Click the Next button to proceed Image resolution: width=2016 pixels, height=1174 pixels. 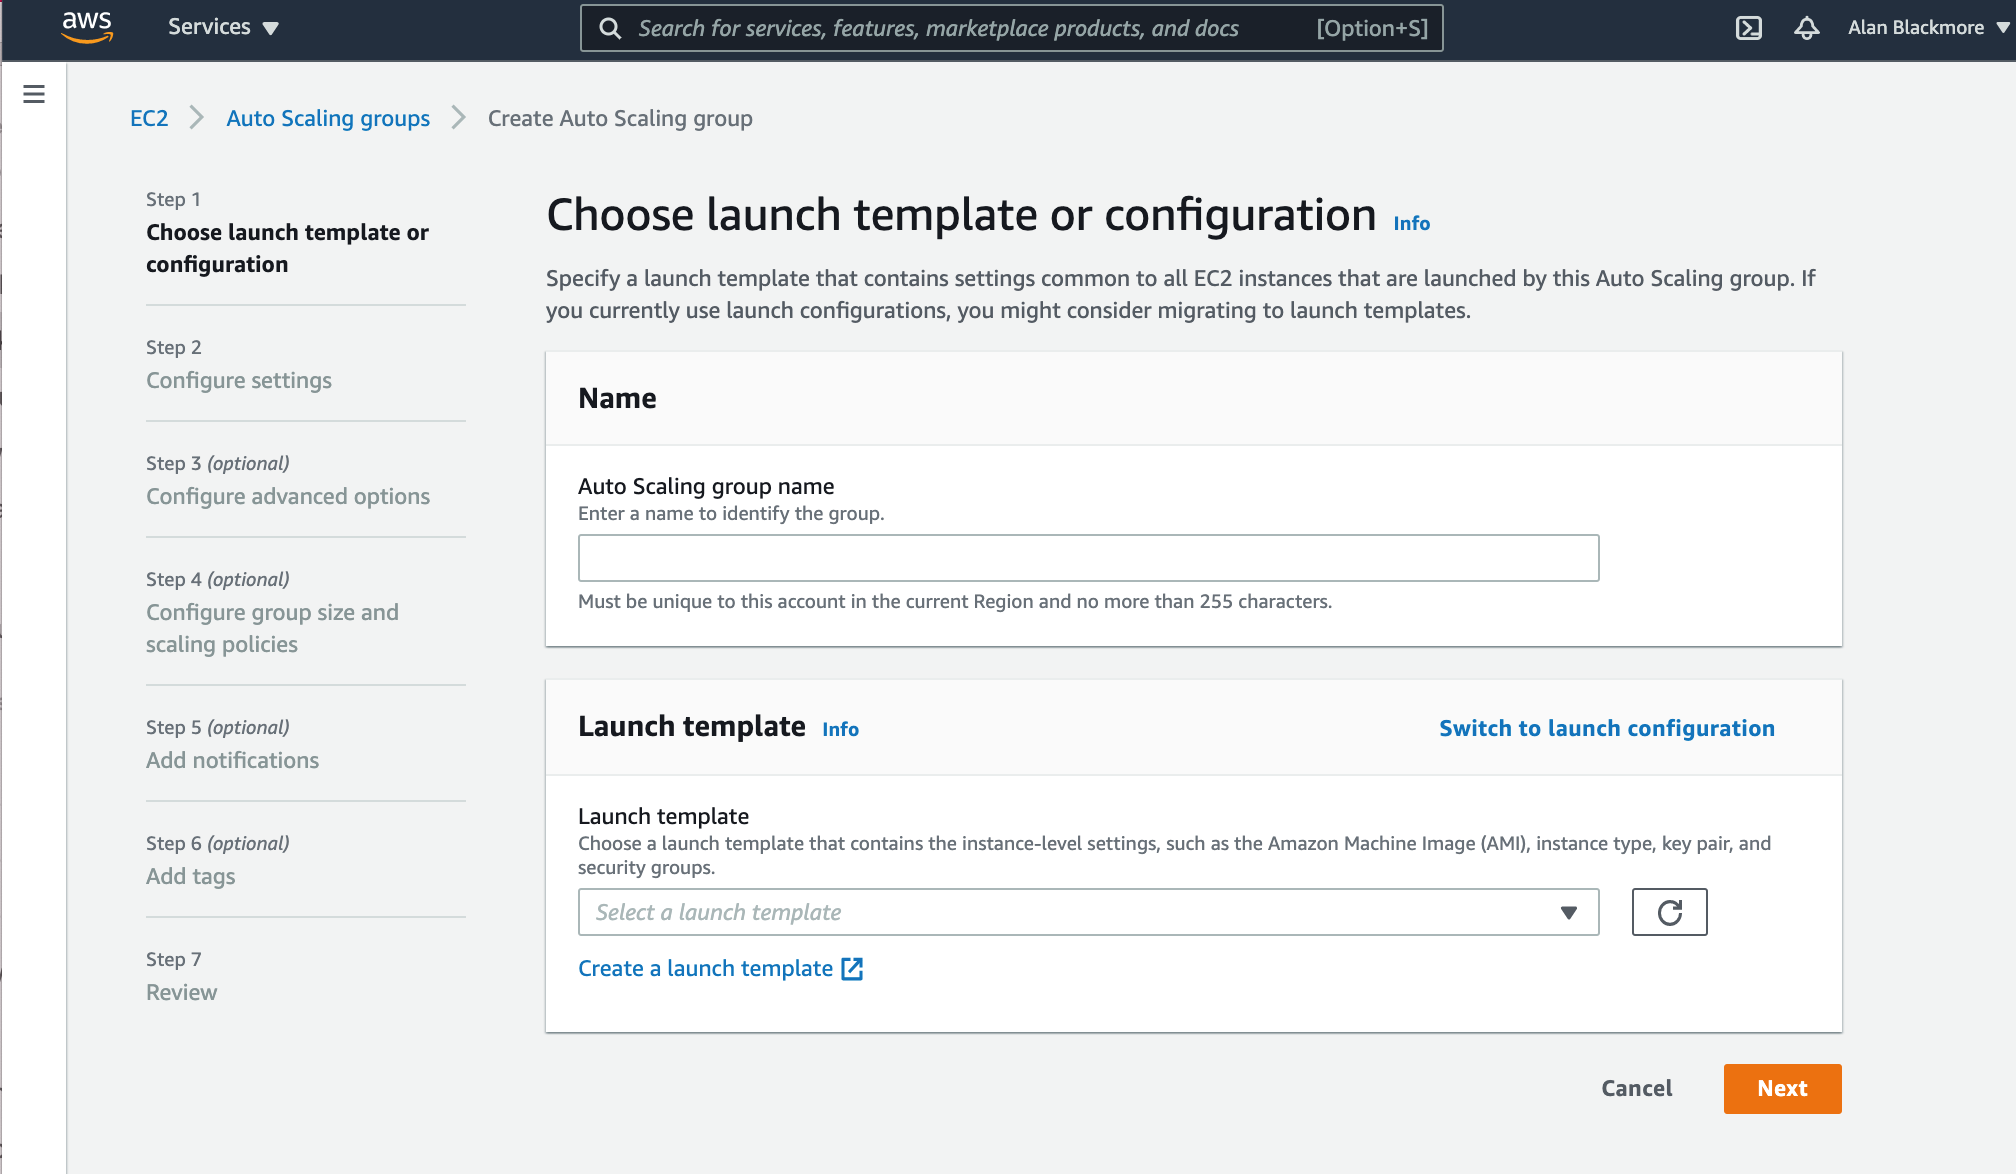tap(1783, 1089)
